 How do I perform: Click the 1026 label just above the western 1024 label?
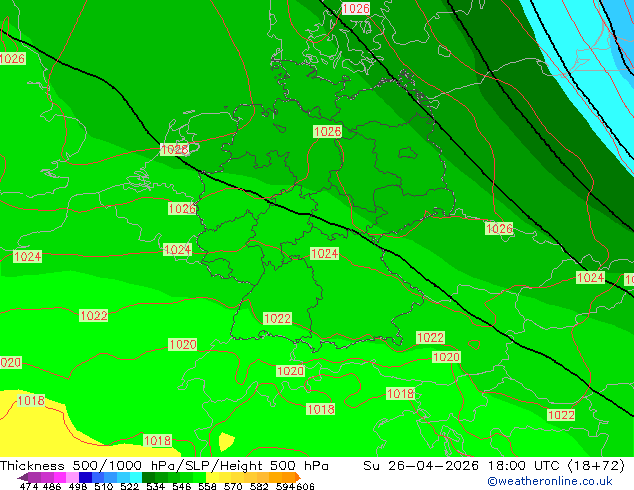[182, 209]
